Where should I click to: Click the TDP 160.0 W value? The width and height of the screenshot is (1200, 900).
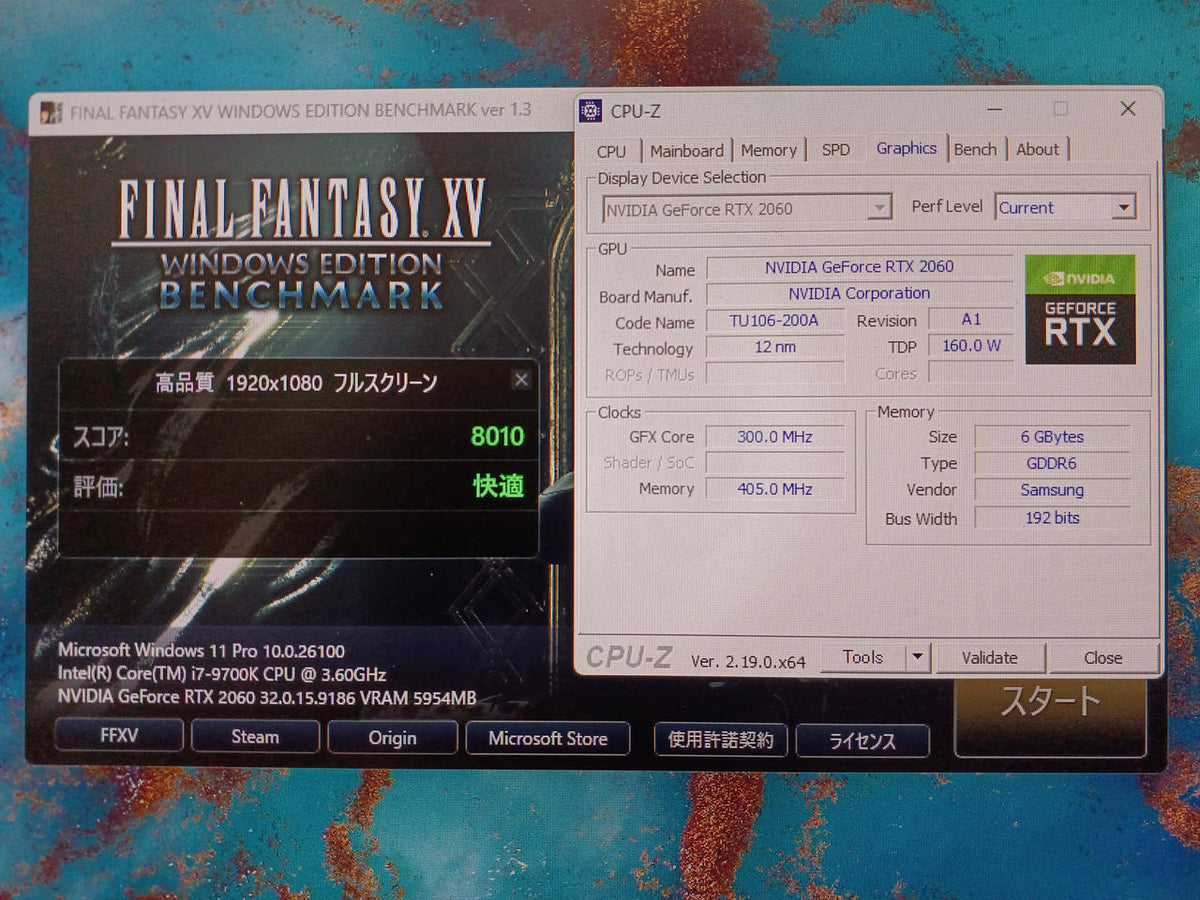point(970,346)
